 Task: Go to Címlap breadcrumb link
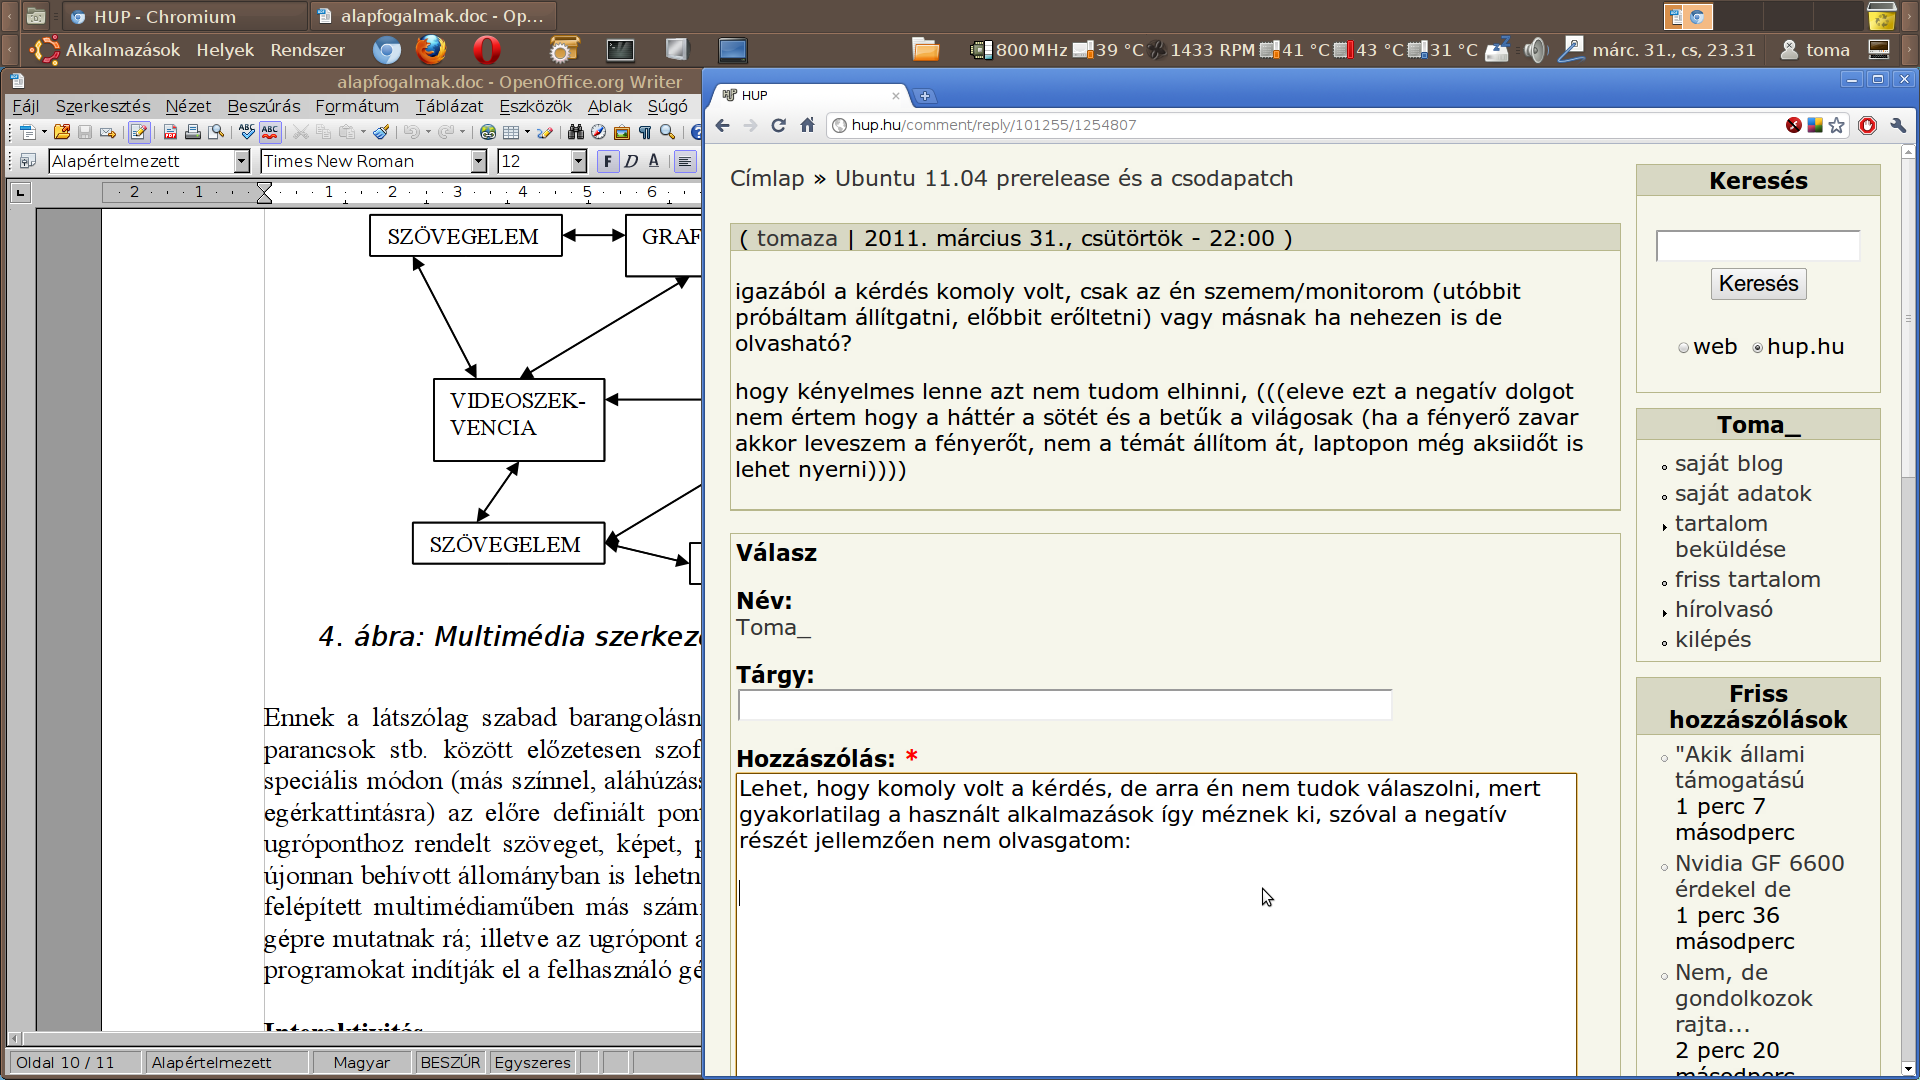(x=767, y=178)
